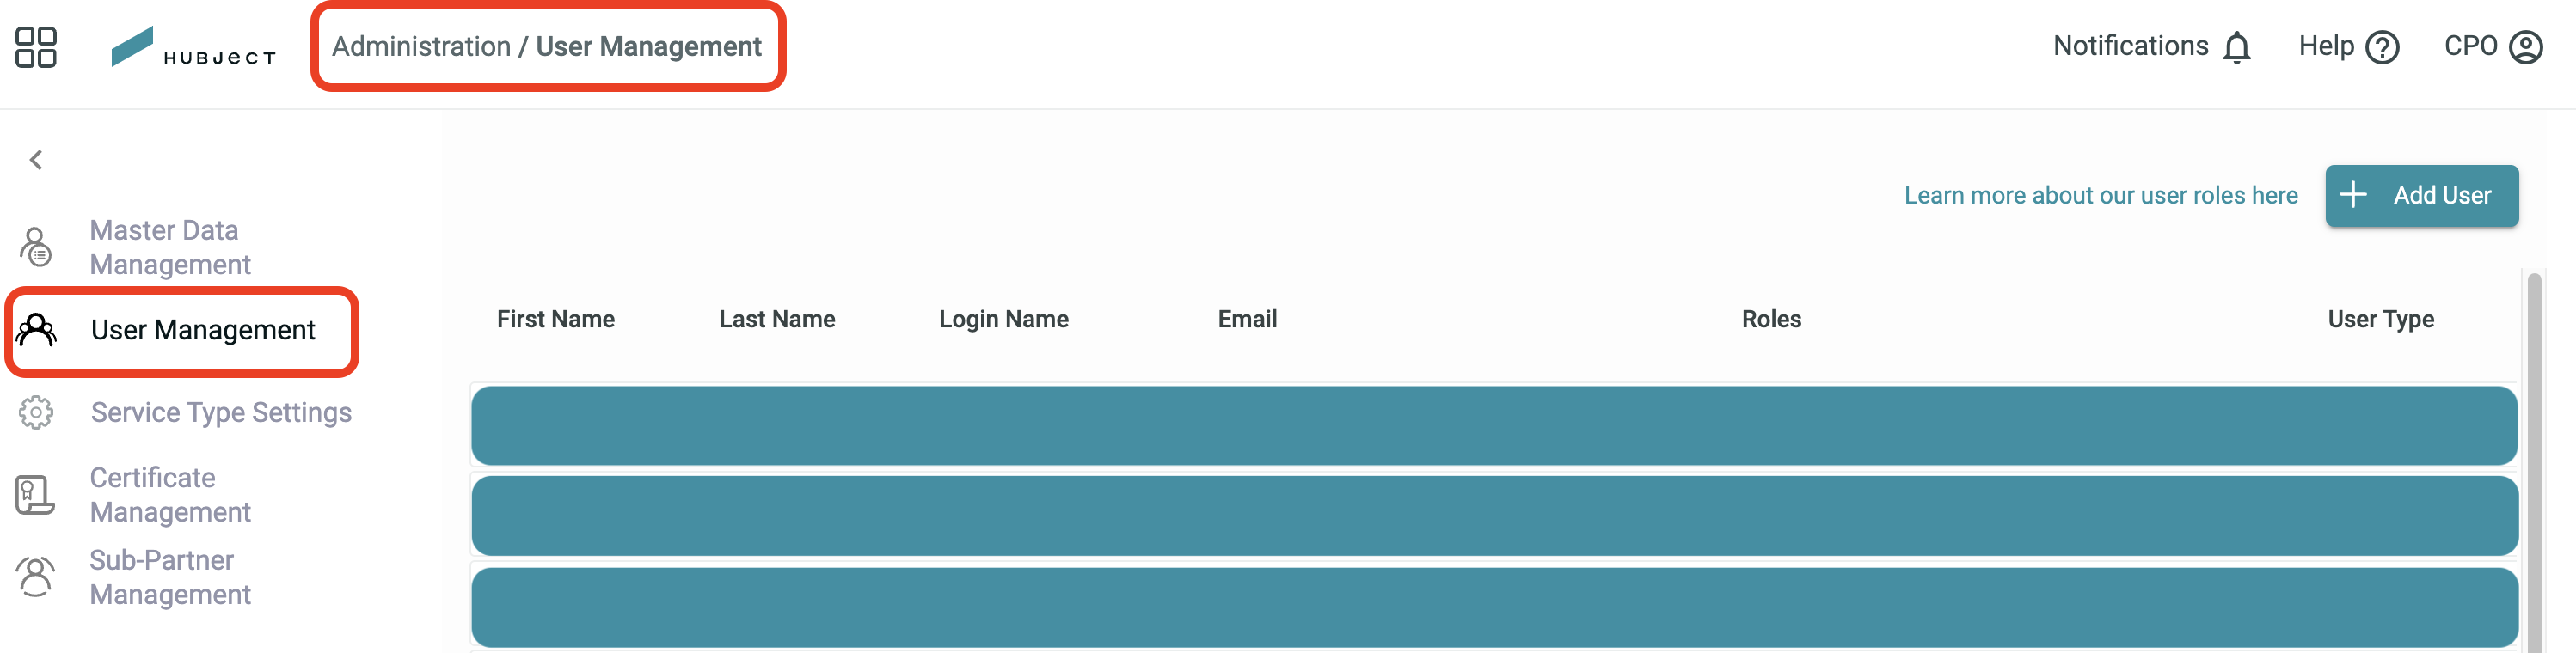
Task: Sort by the Login Name column header
Action: click(x=1003, y=319)
